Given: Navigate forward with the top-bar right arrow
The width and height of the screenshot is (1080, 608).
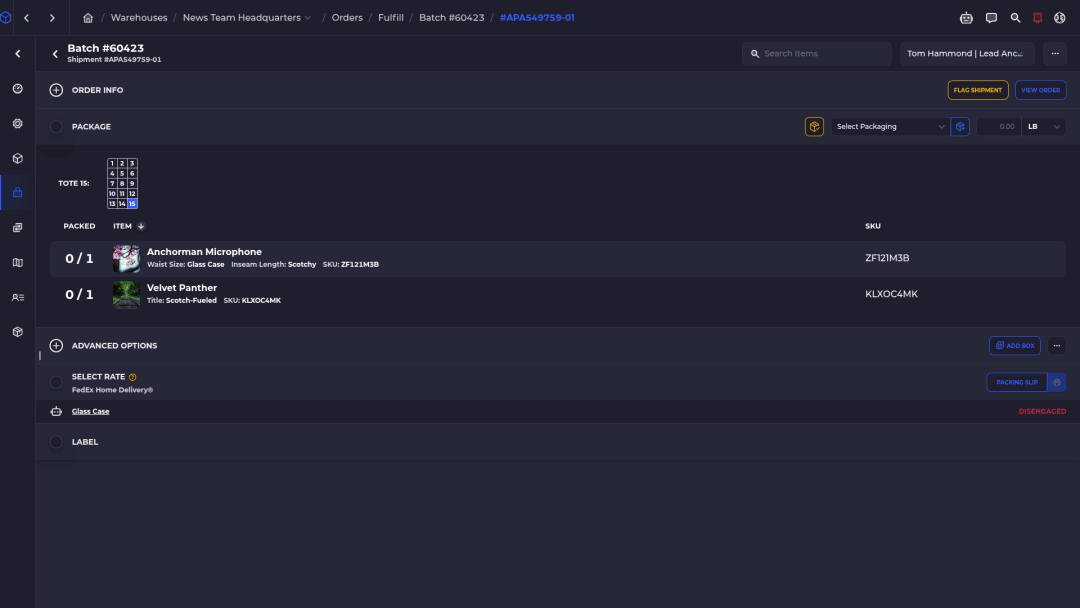Looking at the screenshot, I should [52, 18].
